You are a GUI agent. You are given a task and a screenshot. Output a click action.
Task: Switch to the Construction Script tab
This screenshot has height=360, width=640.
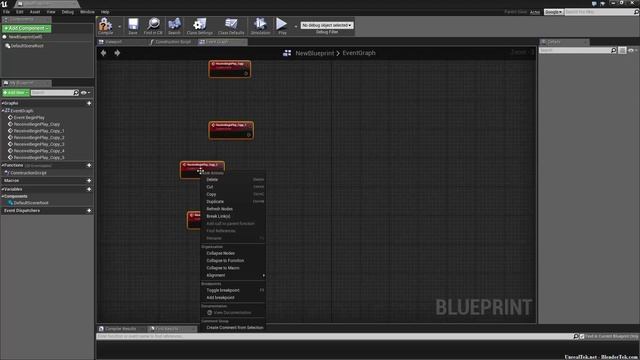click(x=172, y=42)
